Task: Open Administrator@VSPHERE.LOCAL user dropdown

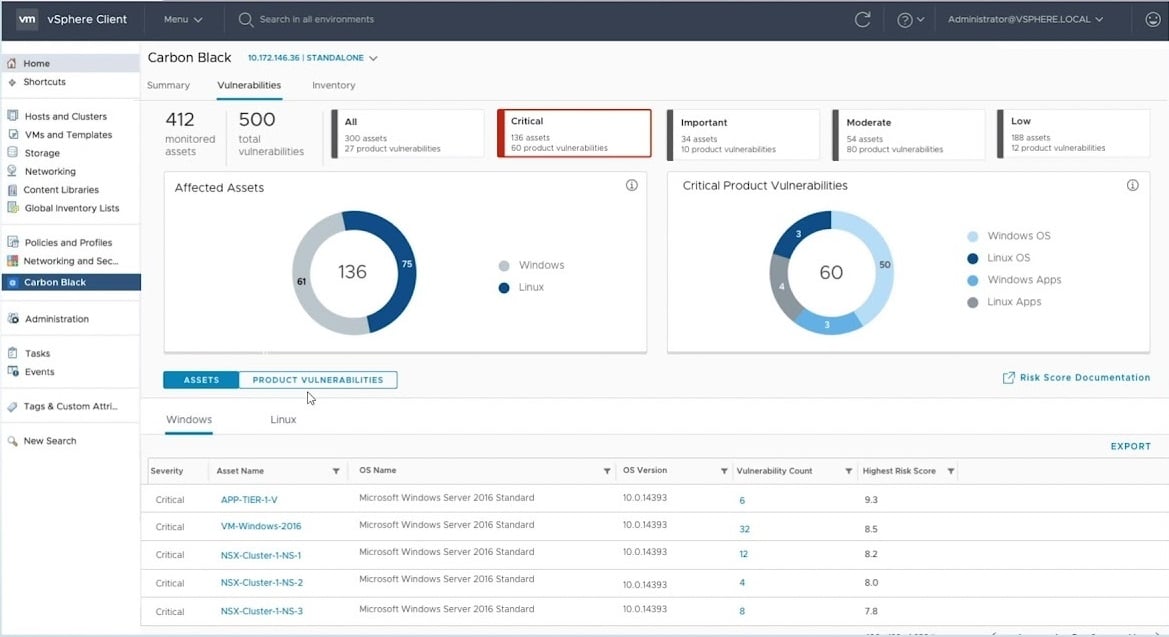Action: (1025, 19)
